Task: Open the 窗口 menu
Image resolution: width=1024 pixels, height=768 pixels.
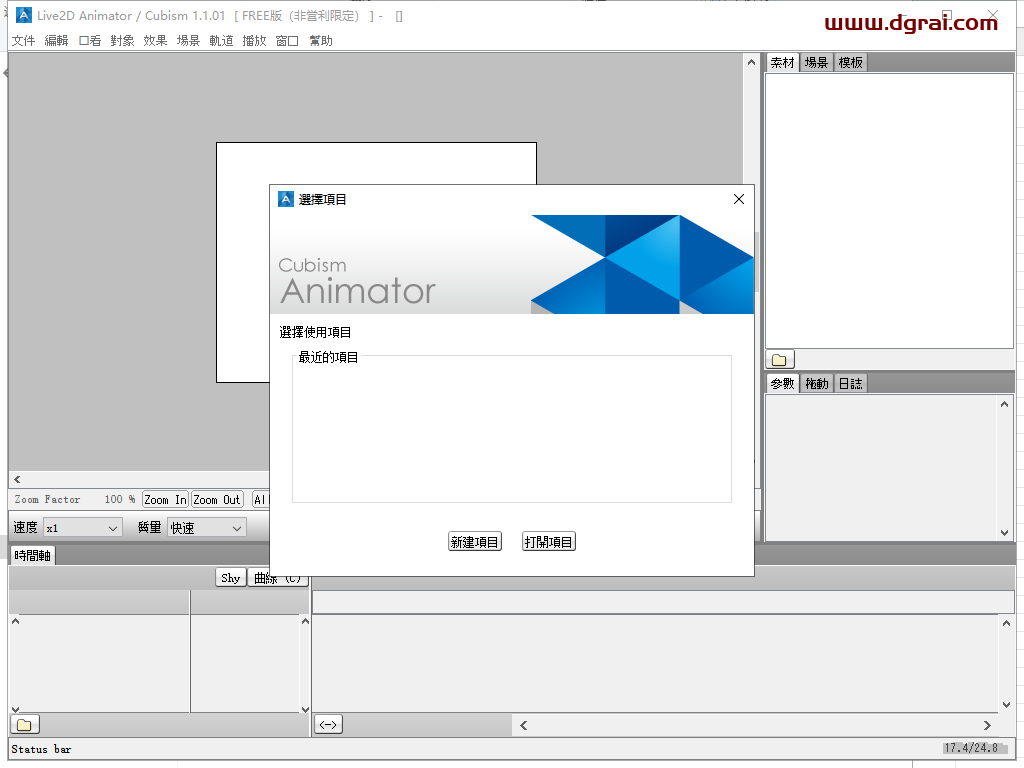Action: point(287,40)
